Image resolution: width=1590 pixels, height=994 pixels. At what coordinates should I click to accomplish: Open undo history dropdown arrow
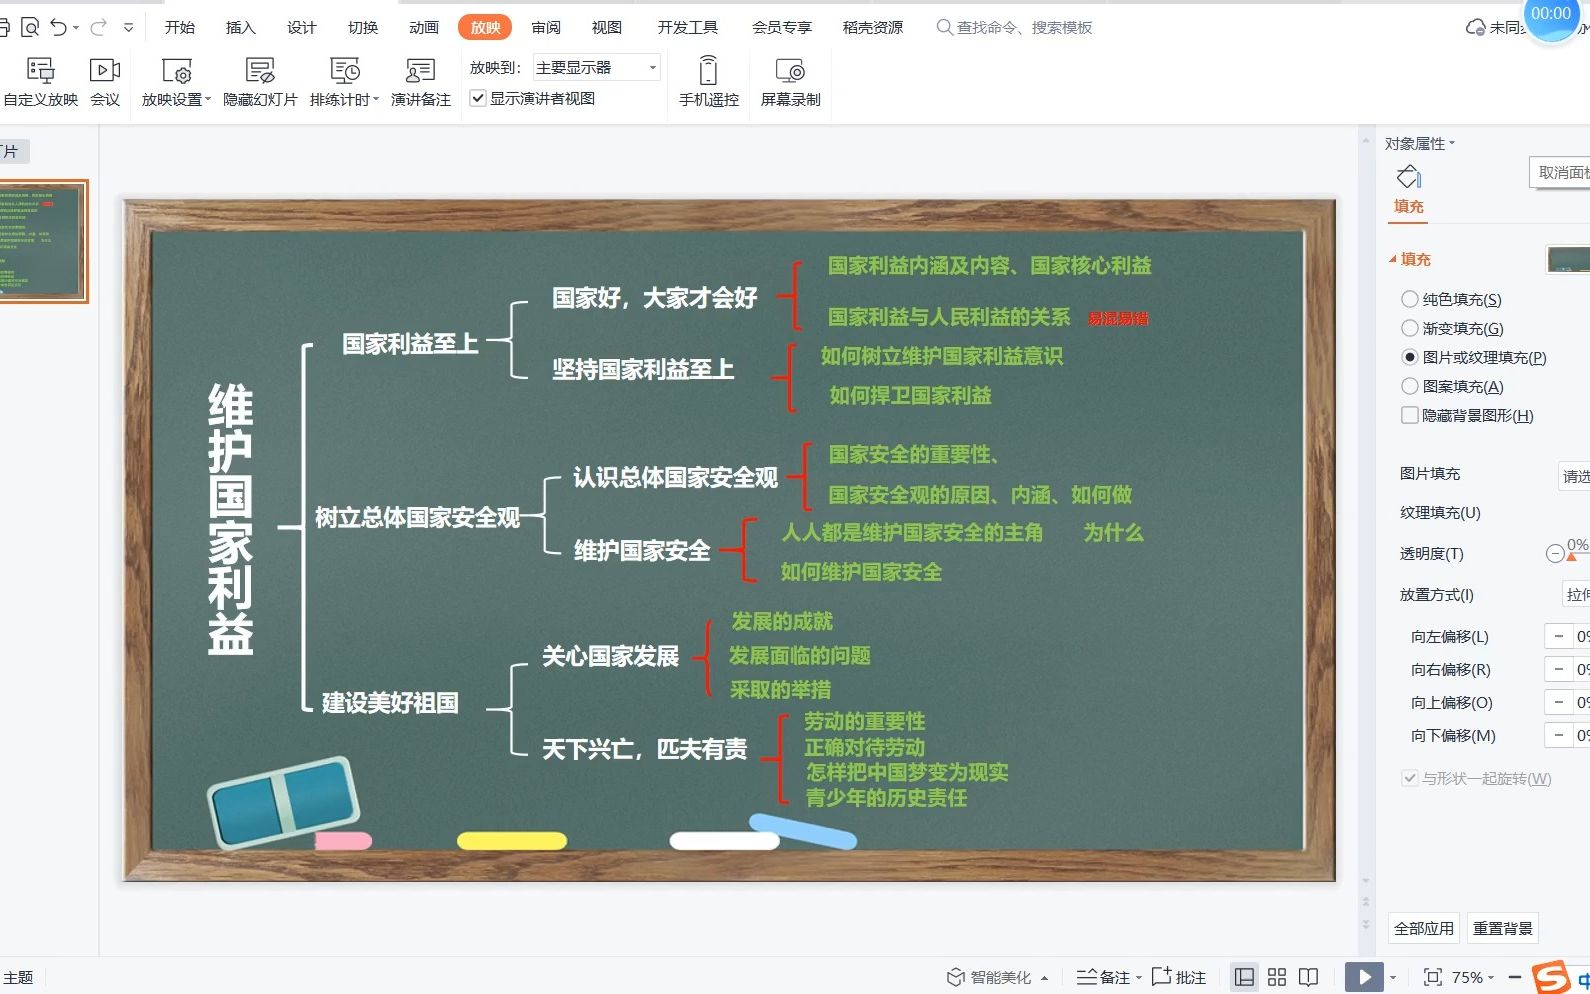(x=76, y=28)
